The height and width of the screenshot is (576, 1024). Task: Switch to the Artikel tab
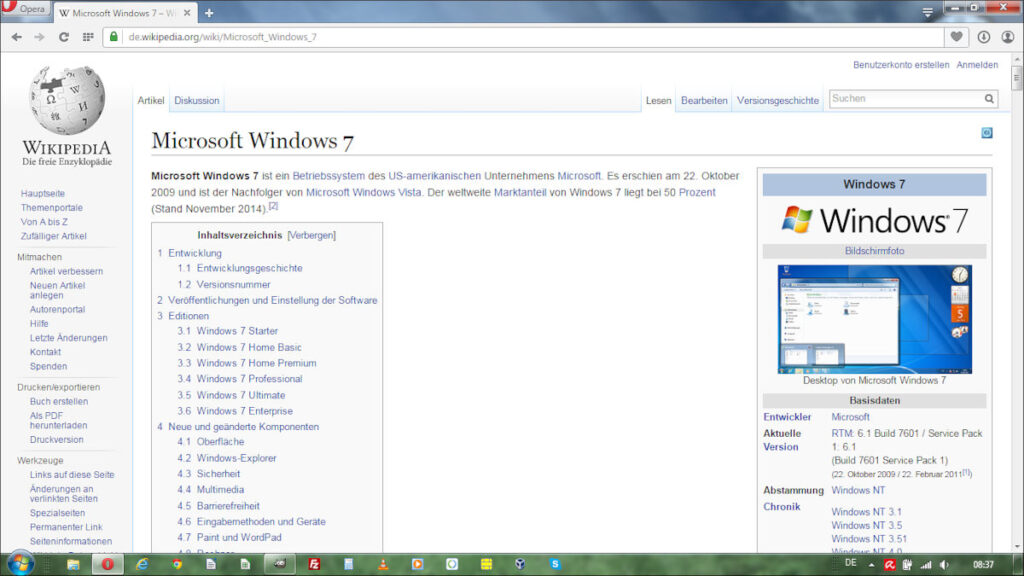pyautogui.click(x=151, y=101)
